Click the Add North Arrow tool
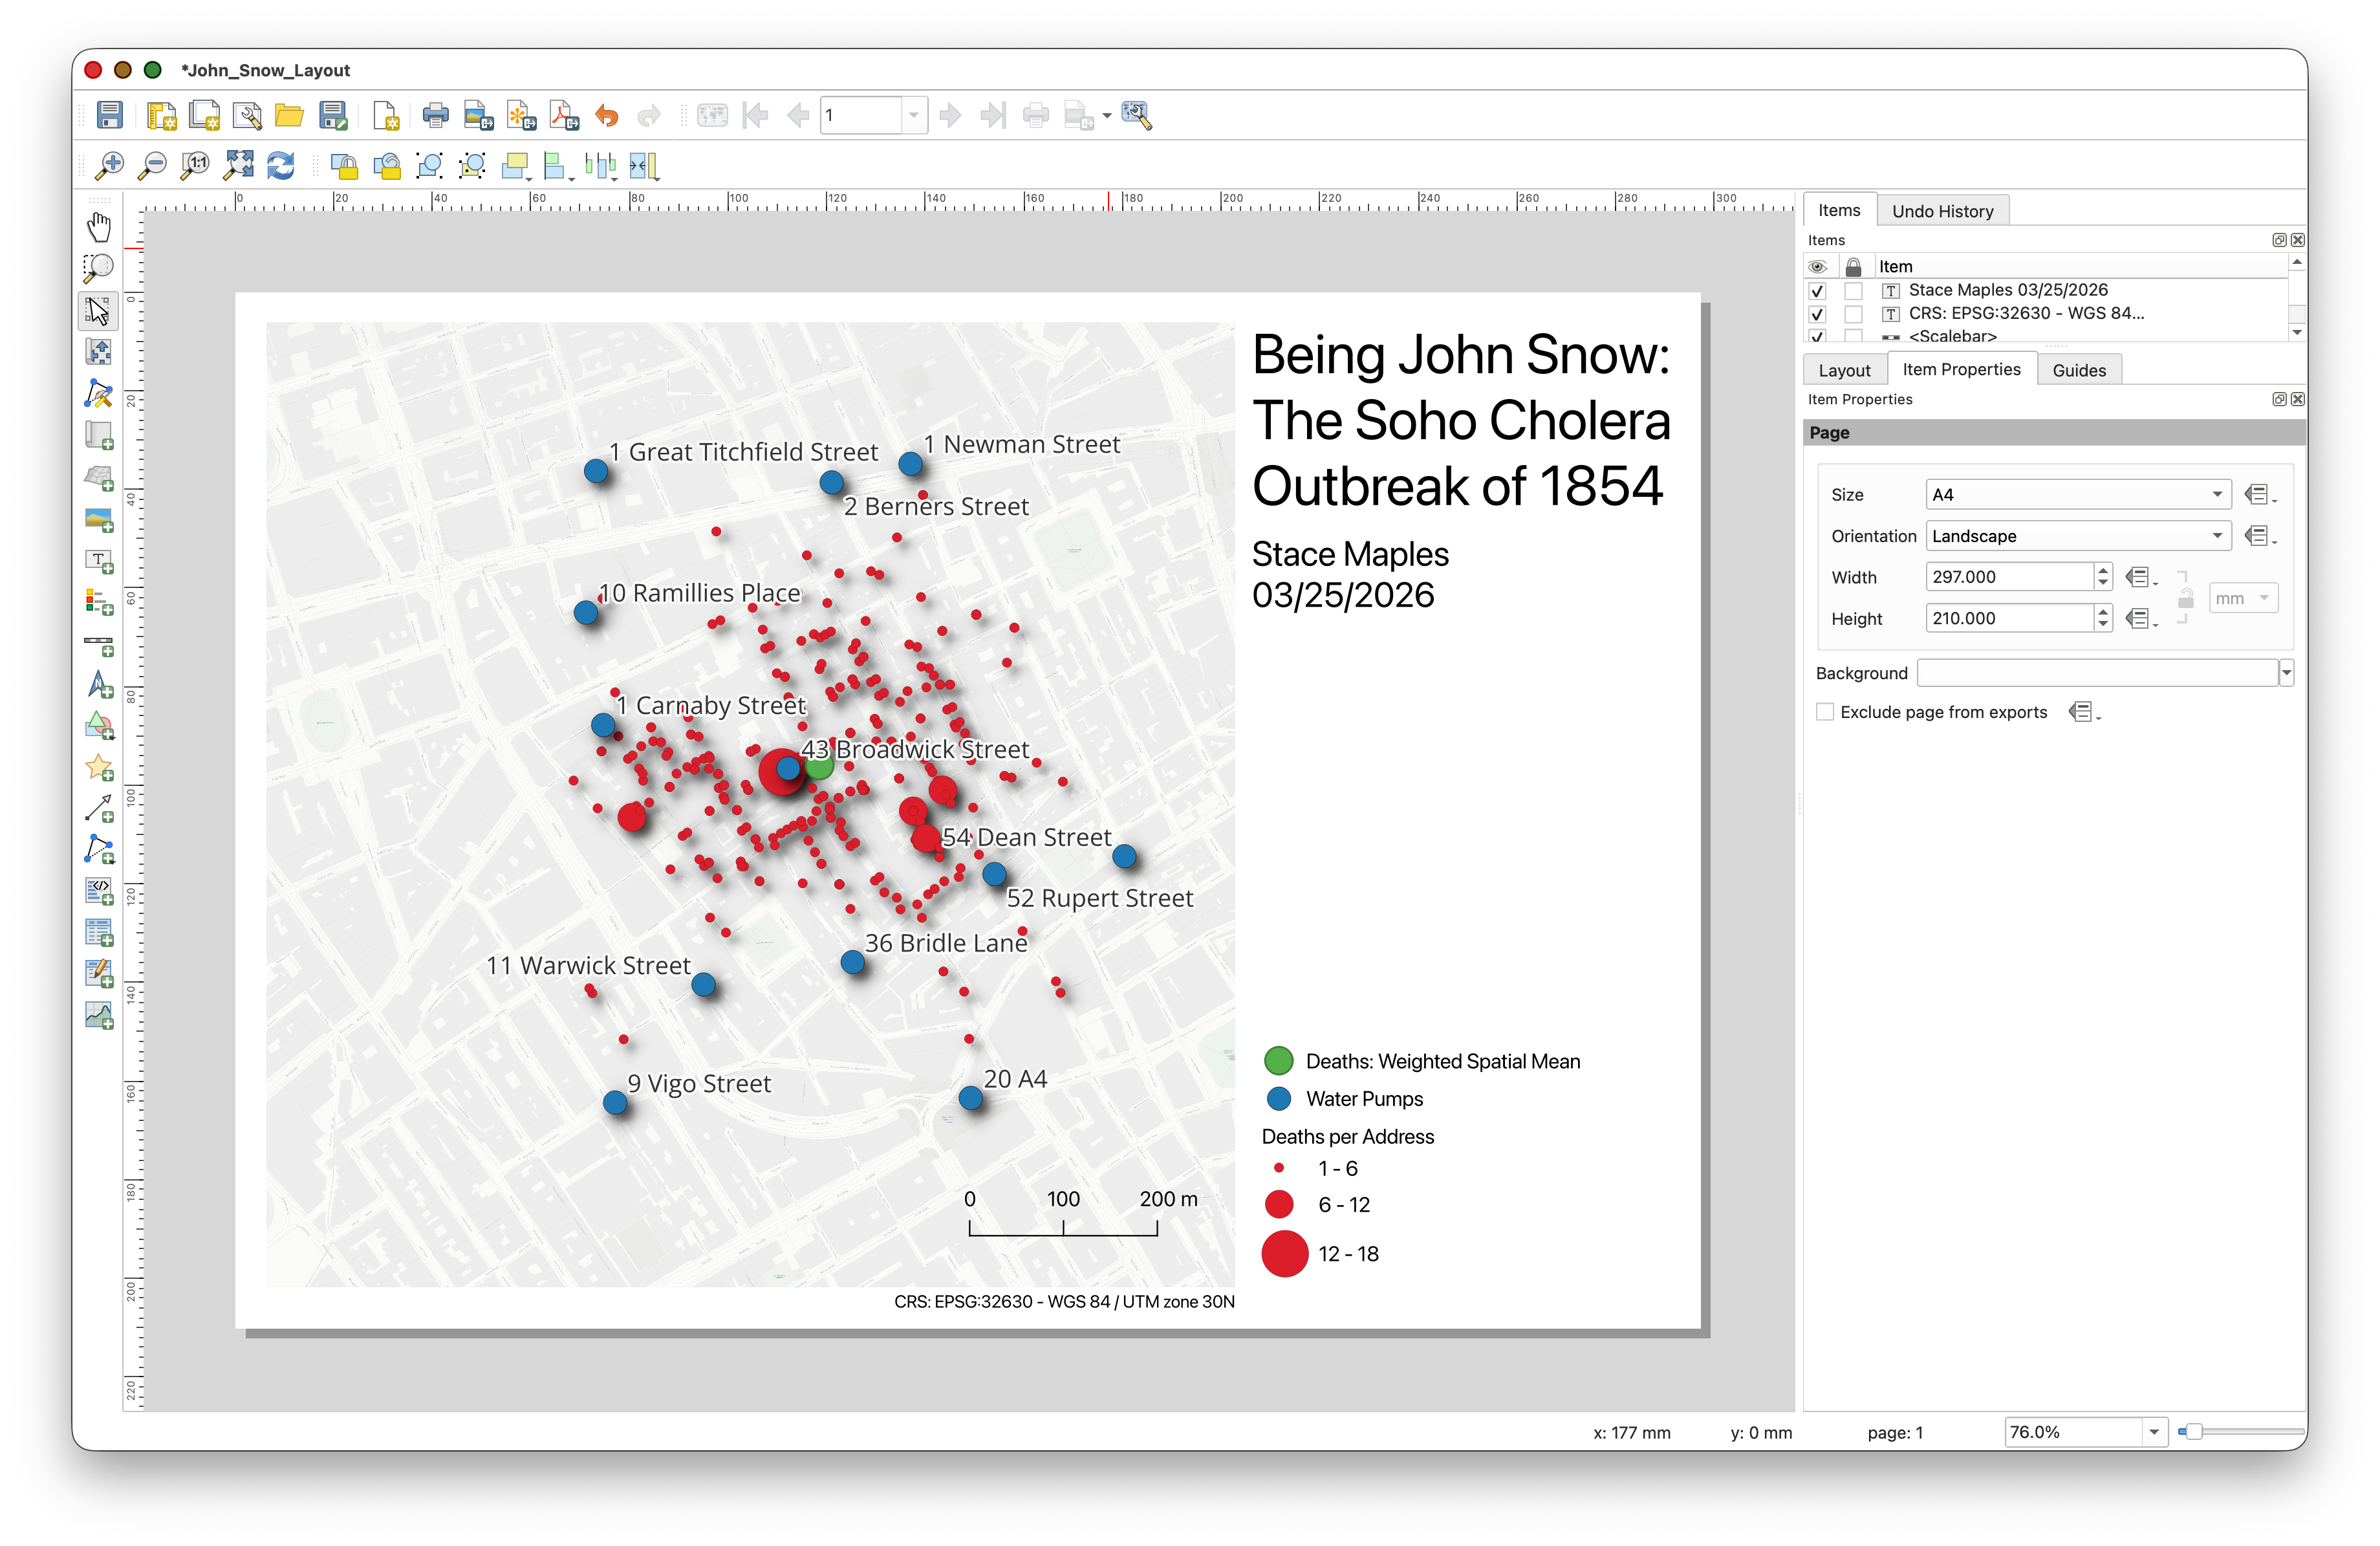Viewport: 2380px width, 1546px height. (x=98, y=685)
